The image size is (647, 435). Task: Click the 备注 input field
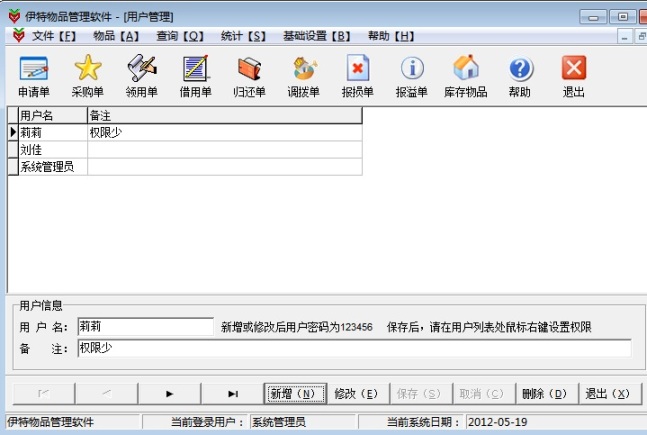pyautogui.click(x=354, y=348)
